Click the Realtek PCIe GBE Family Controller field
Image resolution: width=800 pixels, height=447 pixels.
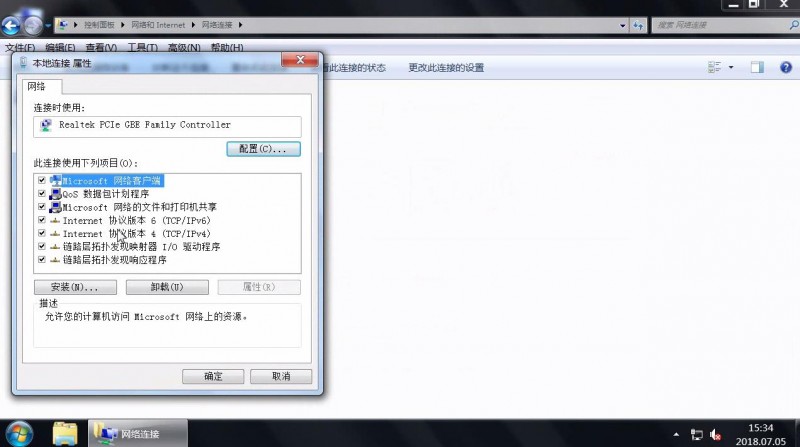click(167, 126)
